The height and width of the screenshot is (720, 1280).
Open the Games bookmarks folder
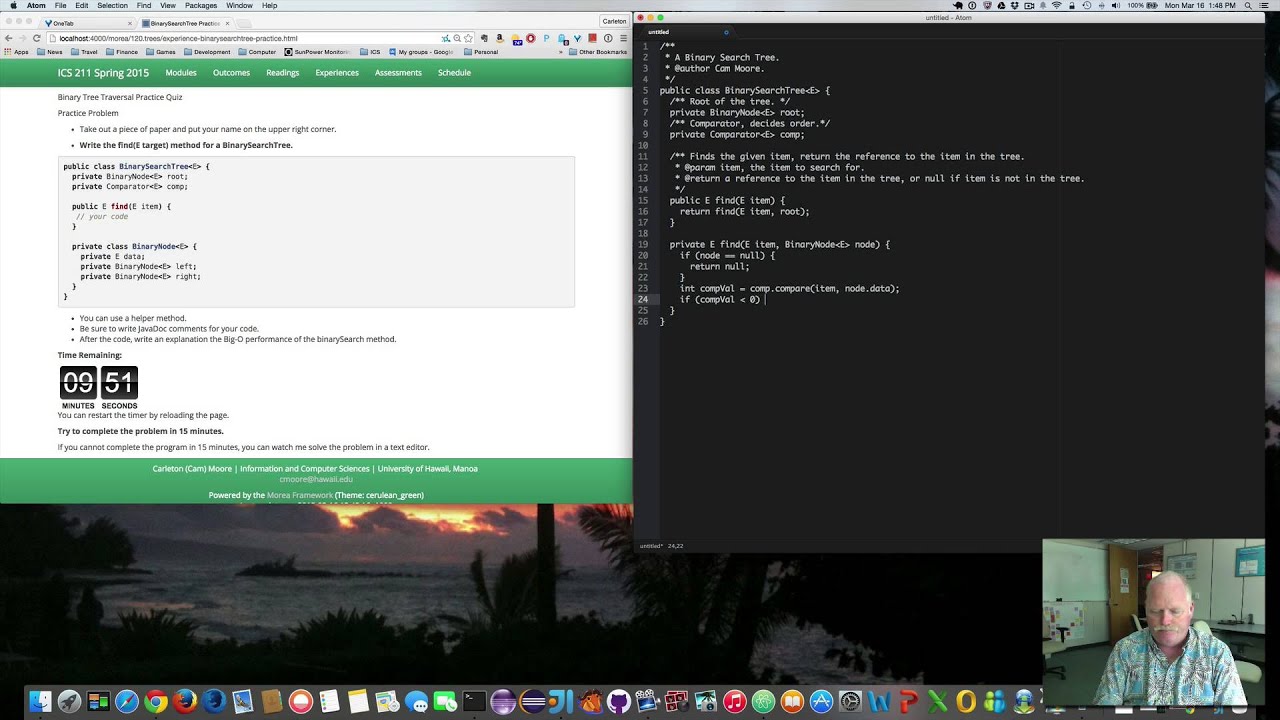click(161, 52)
